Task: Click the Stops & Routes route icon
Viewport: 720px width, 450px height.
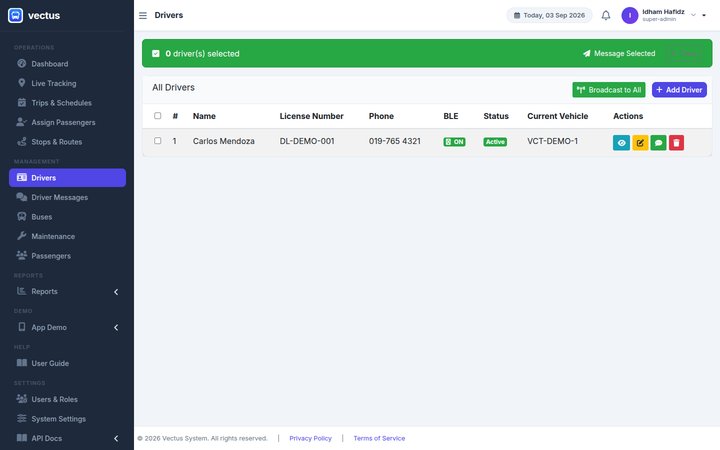Action: 22,141
